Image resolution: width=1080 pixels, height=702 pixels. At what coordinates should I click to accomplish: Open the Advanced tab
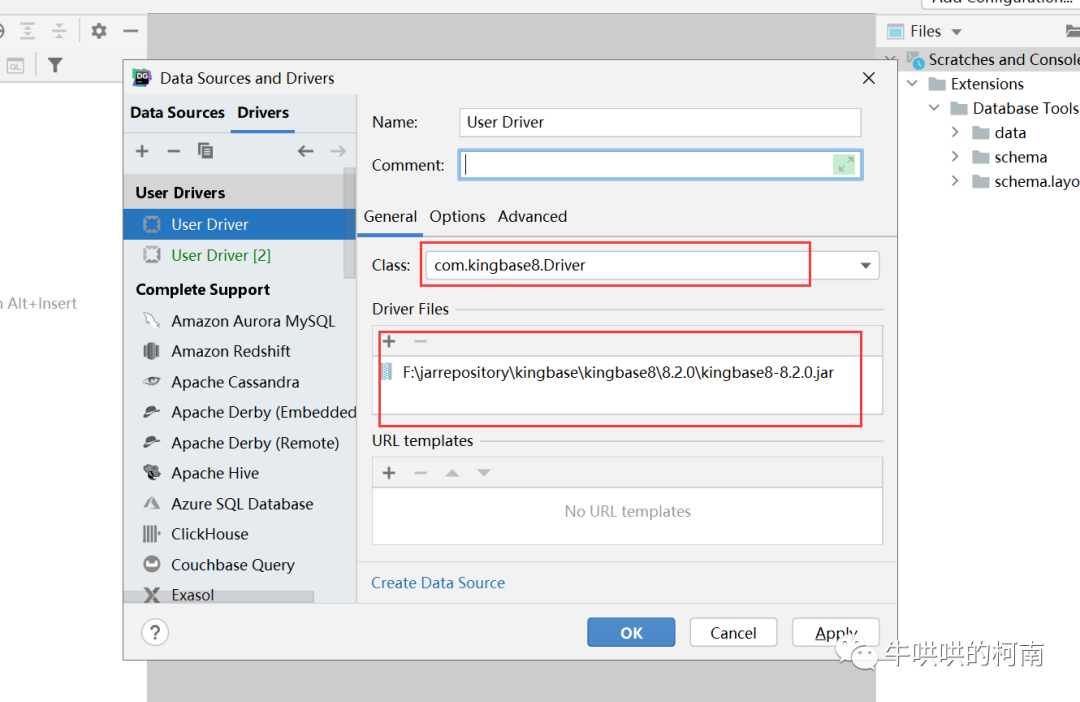(x=532, y=216)
